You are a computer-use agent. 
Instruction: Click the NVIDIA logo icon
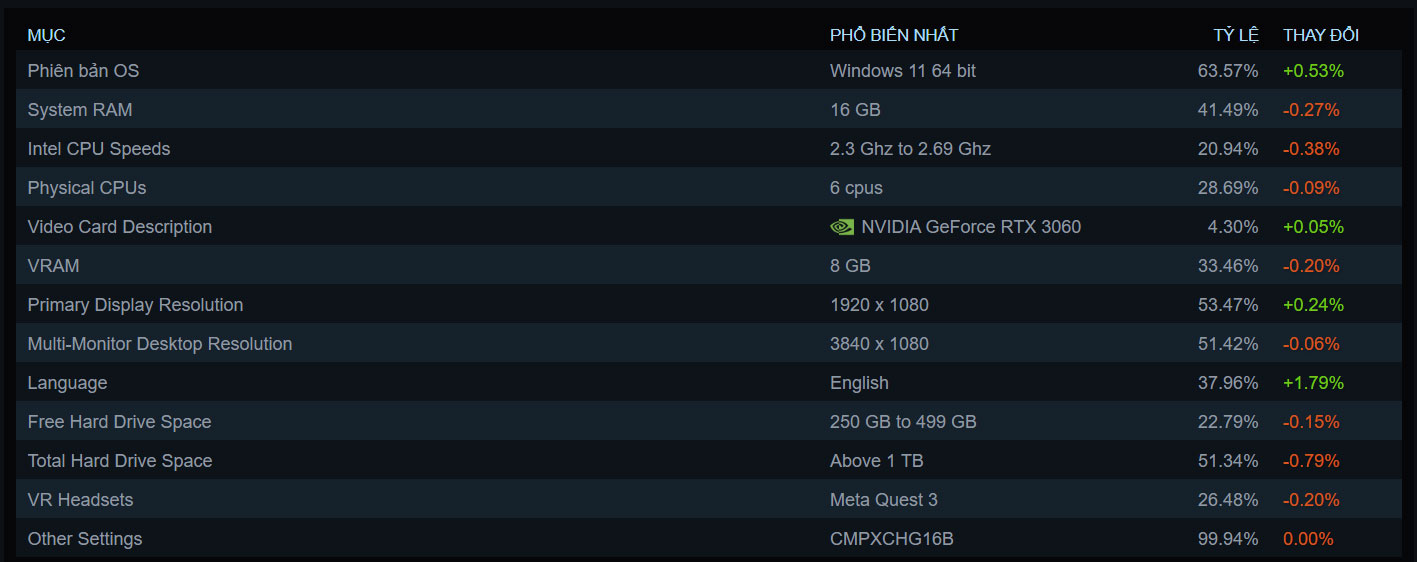tap(841, 227)
